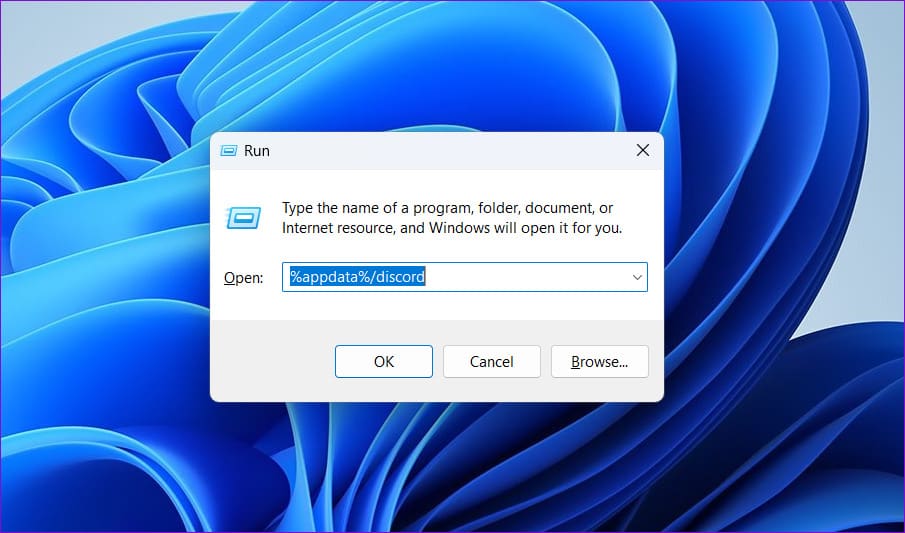Cancel the Run dialog
905x533 pixels.
coord(491,361)
